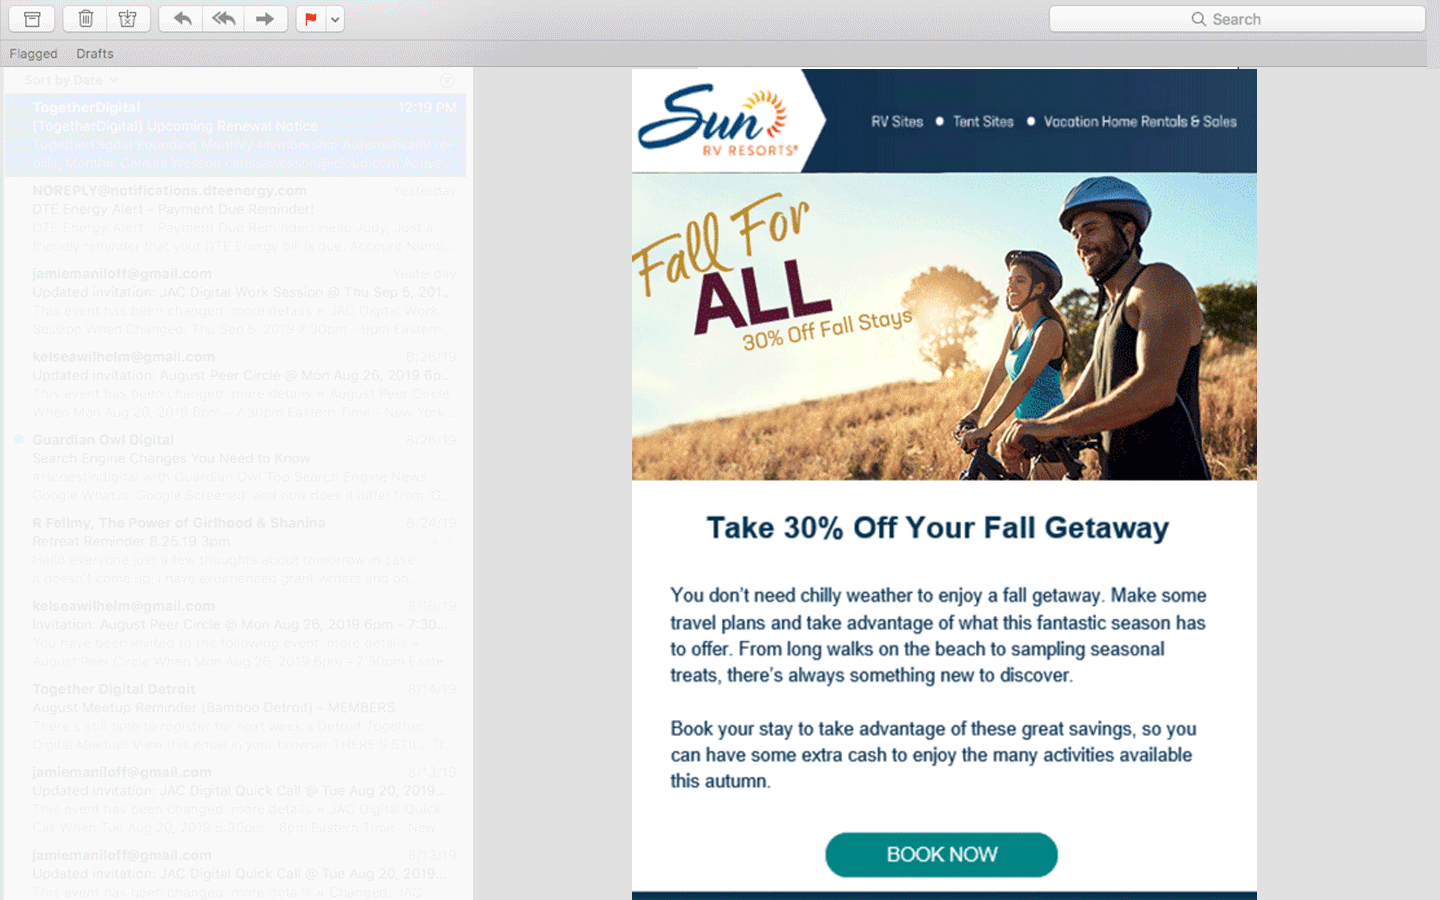1440x900 pixels.
Task: Open Vacation Home Rentals & Sales link
Action: (1140, 122)
